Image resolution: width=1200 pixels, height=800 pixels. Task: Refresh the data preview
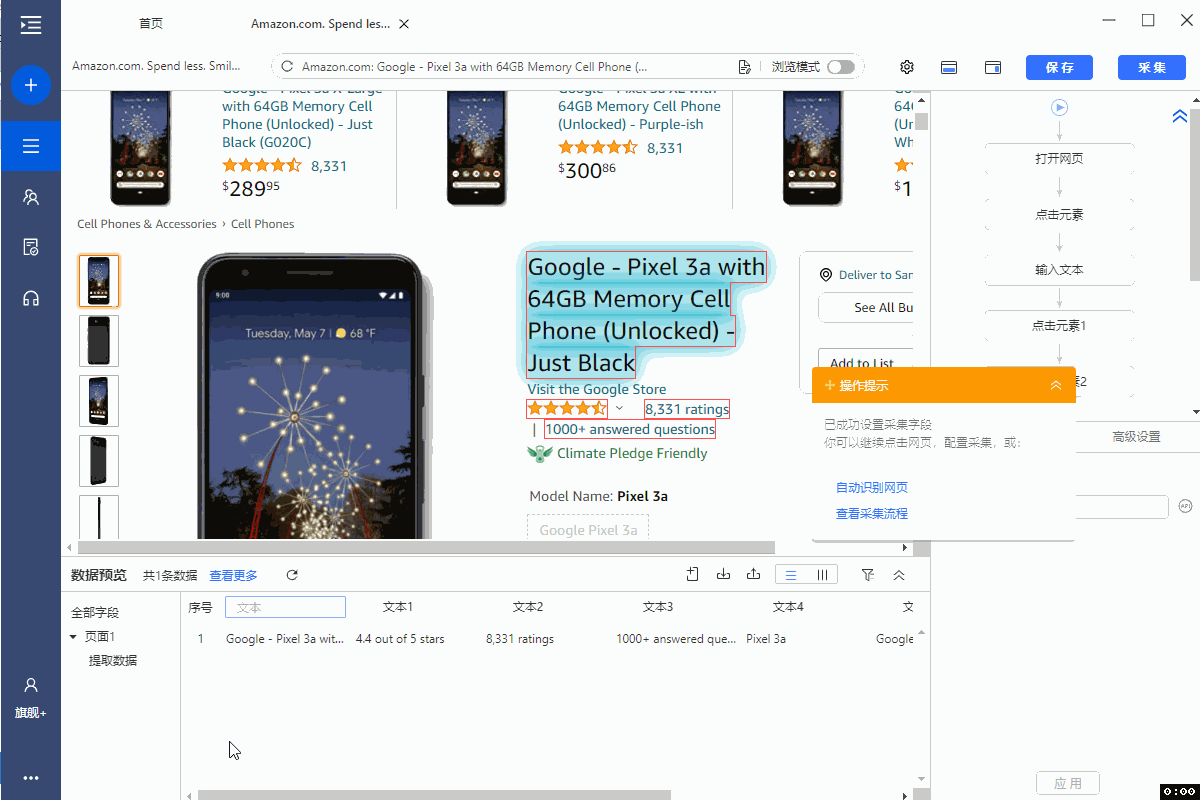tap(292, 575)
